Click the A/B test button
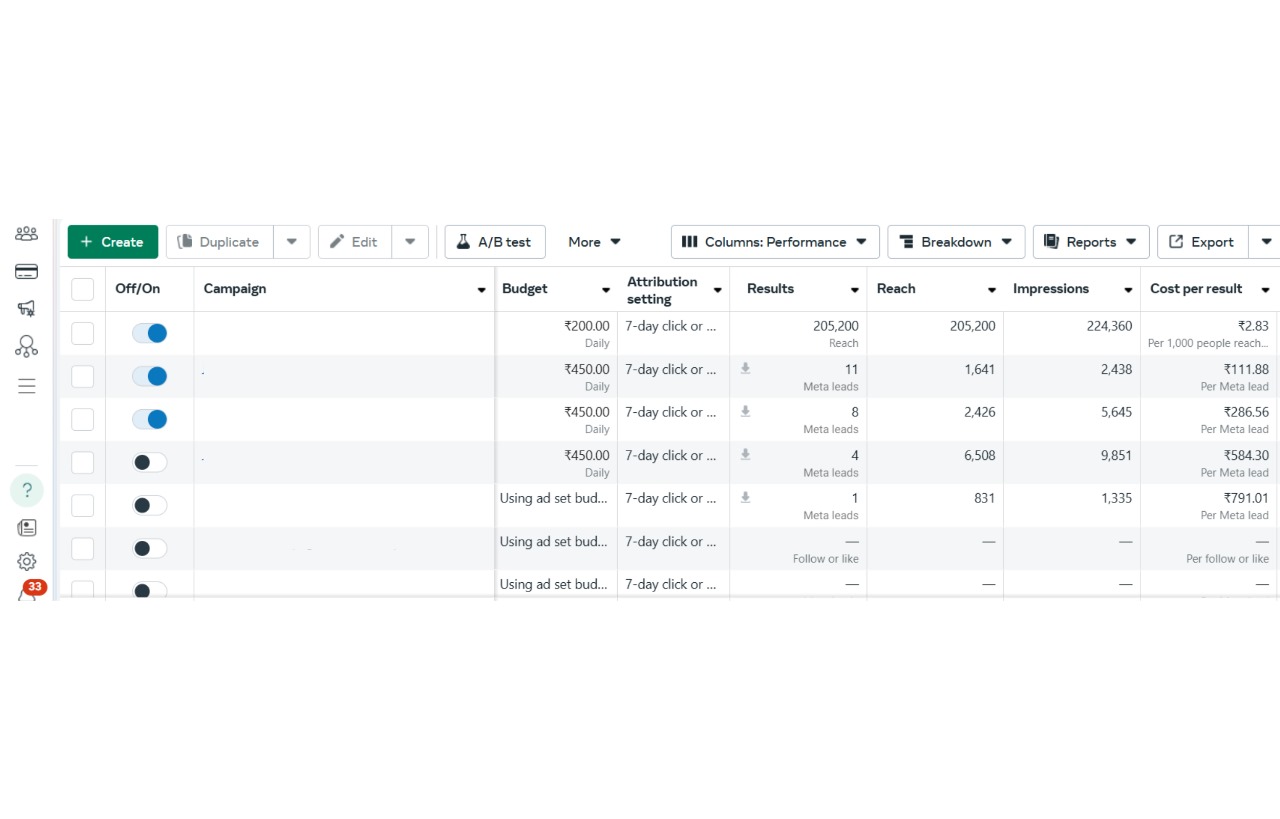This screenshot has height=819, width=1280. click(495, 242)
